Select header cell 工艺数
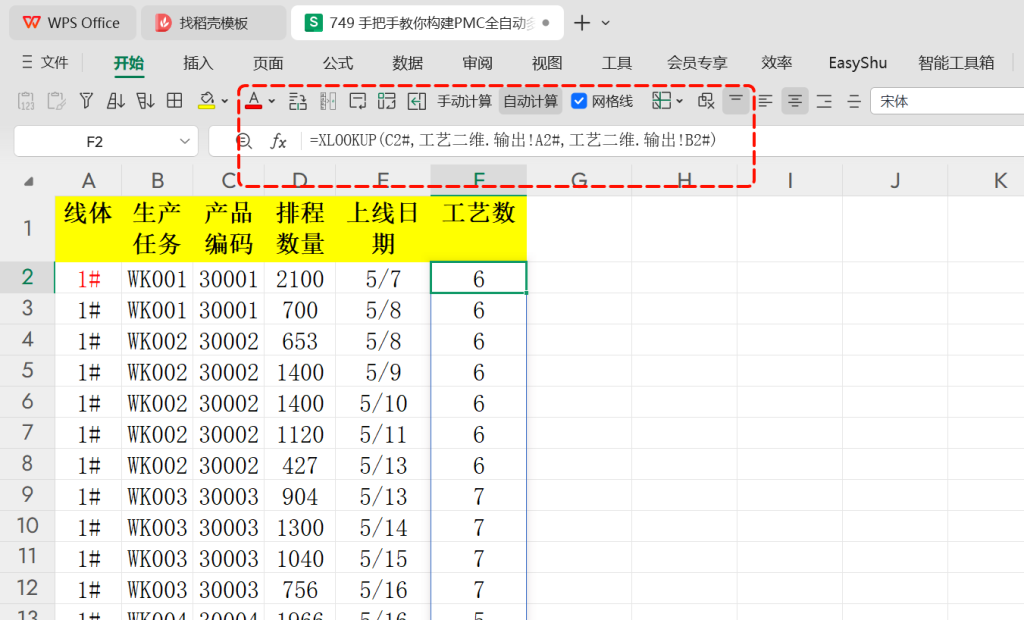Image resolution: width=1024 pixels, height=620 pixels. [479, 228]
